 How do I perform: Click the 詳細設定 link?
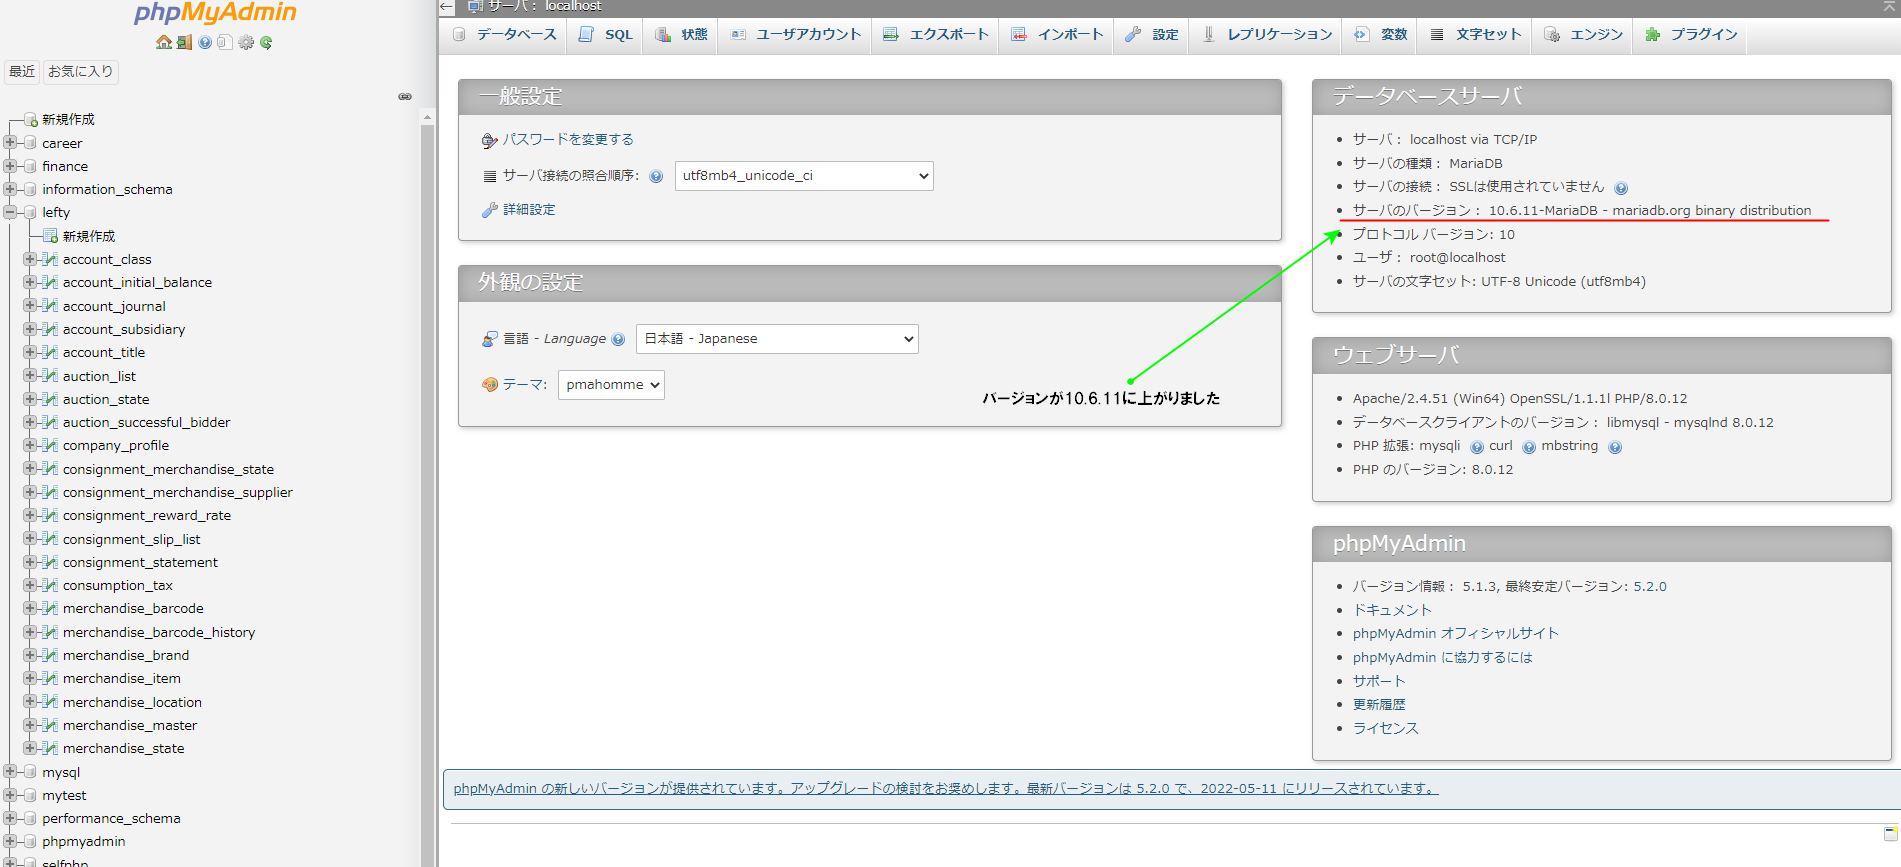(529, 210)
